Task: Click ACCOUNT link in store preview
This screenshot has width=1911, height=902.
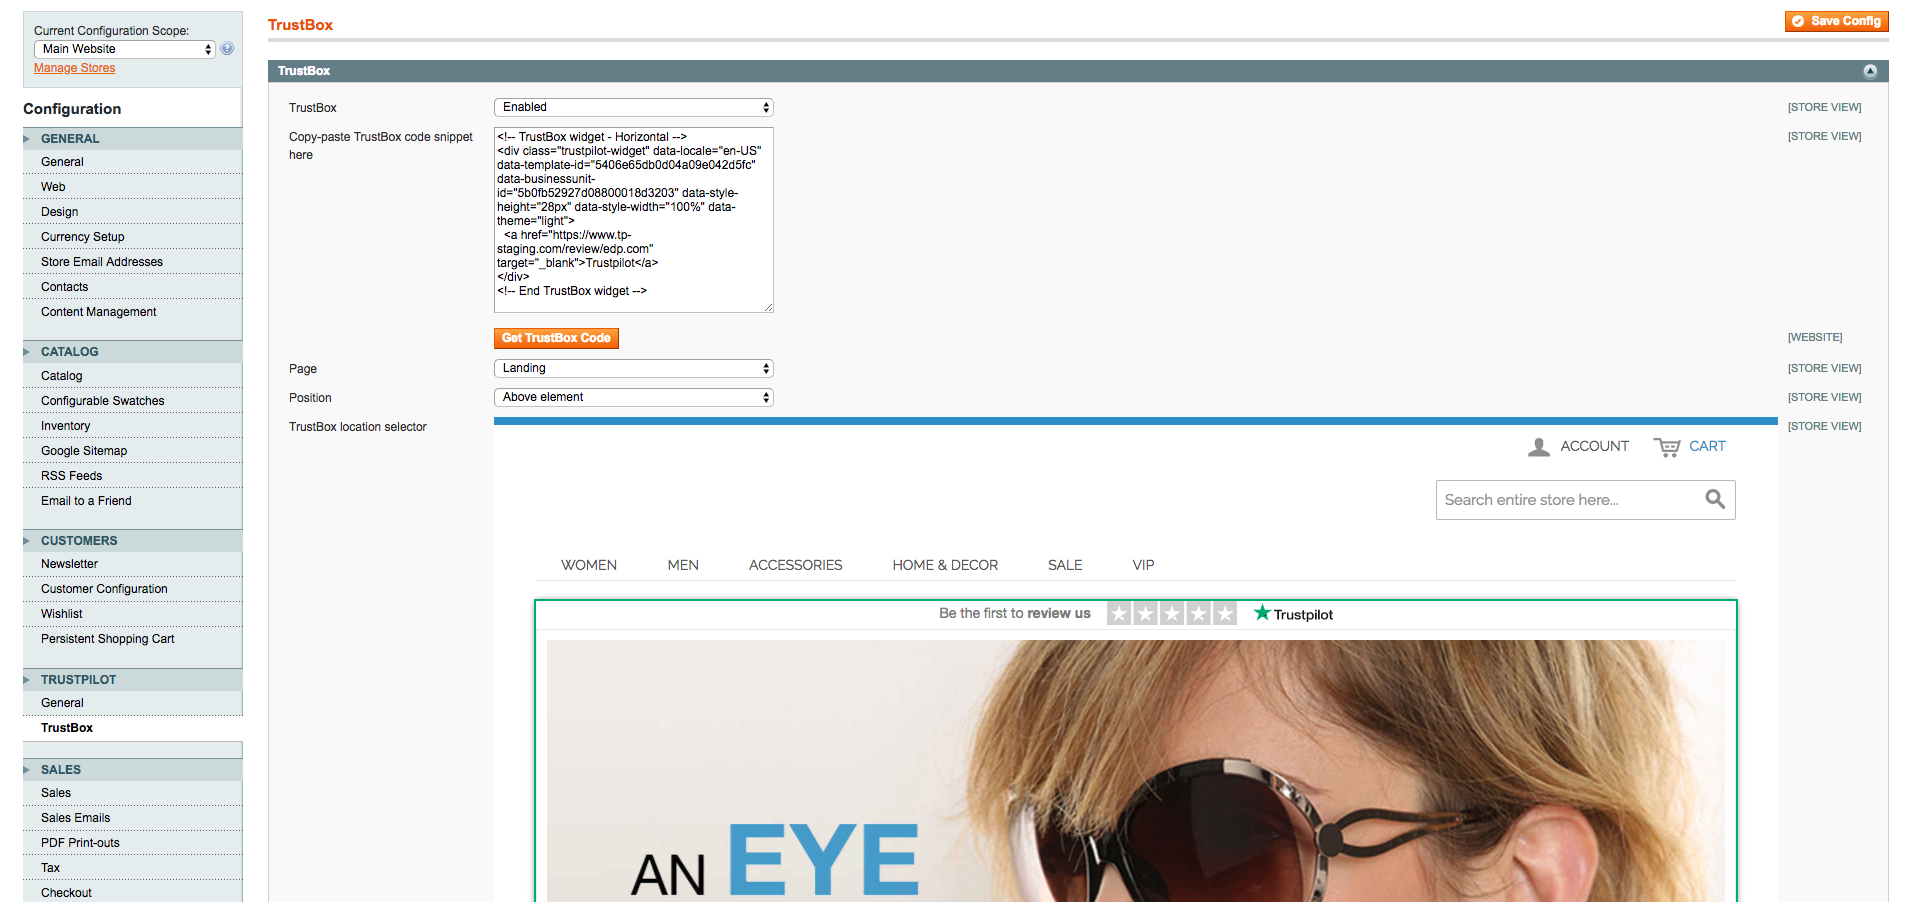Action: click(1594, 446)
